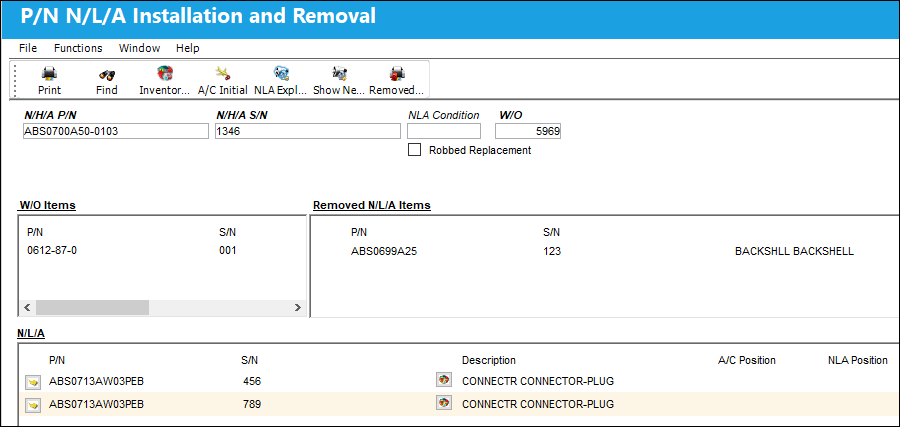This screenshot has height=427, width=900.
Task: Click description icon for S/N 456 connector
Action: pyautogui.click(x=443, y=380)
